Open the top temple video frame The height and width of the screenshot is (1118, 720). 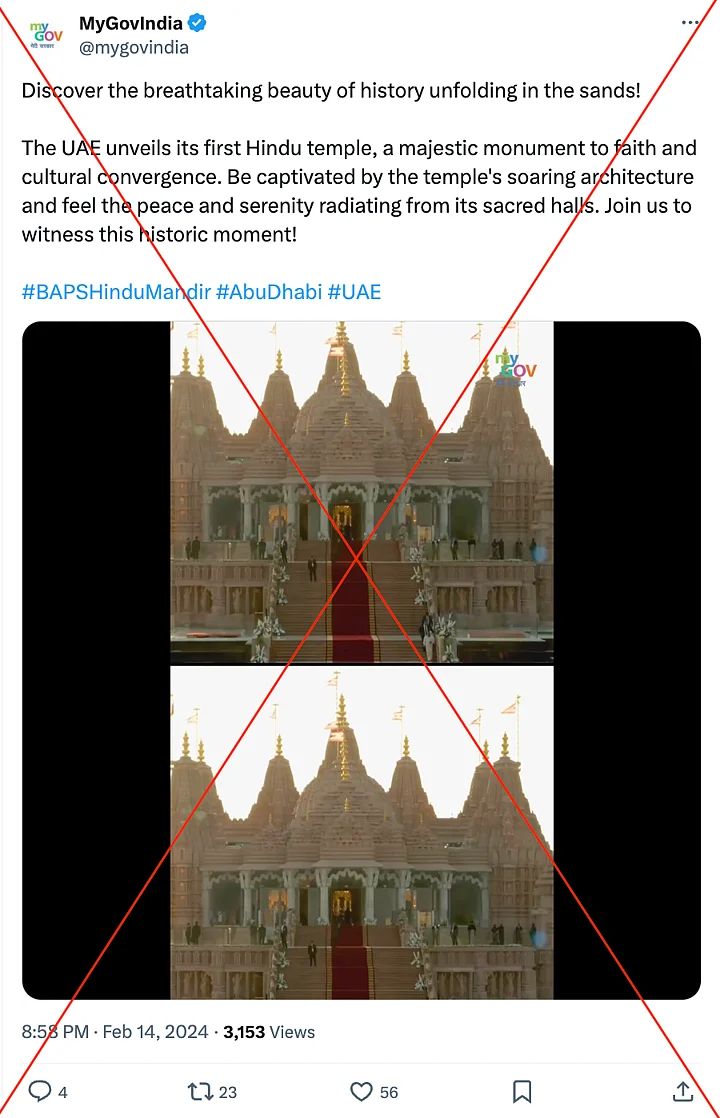click(x=361, y=492)
